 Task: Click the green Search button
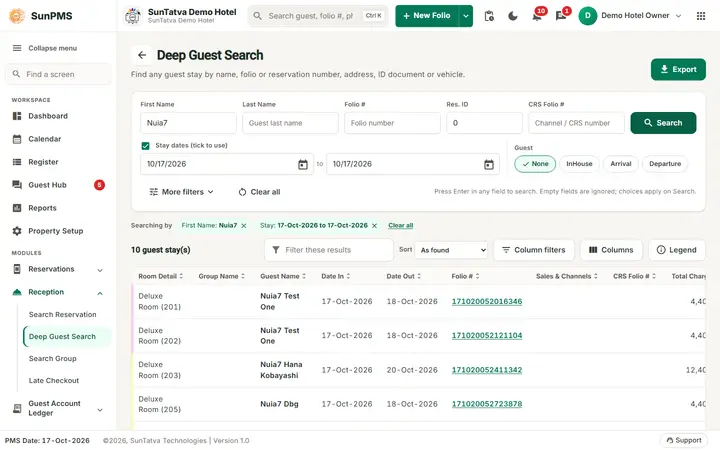tap(663, 123)
